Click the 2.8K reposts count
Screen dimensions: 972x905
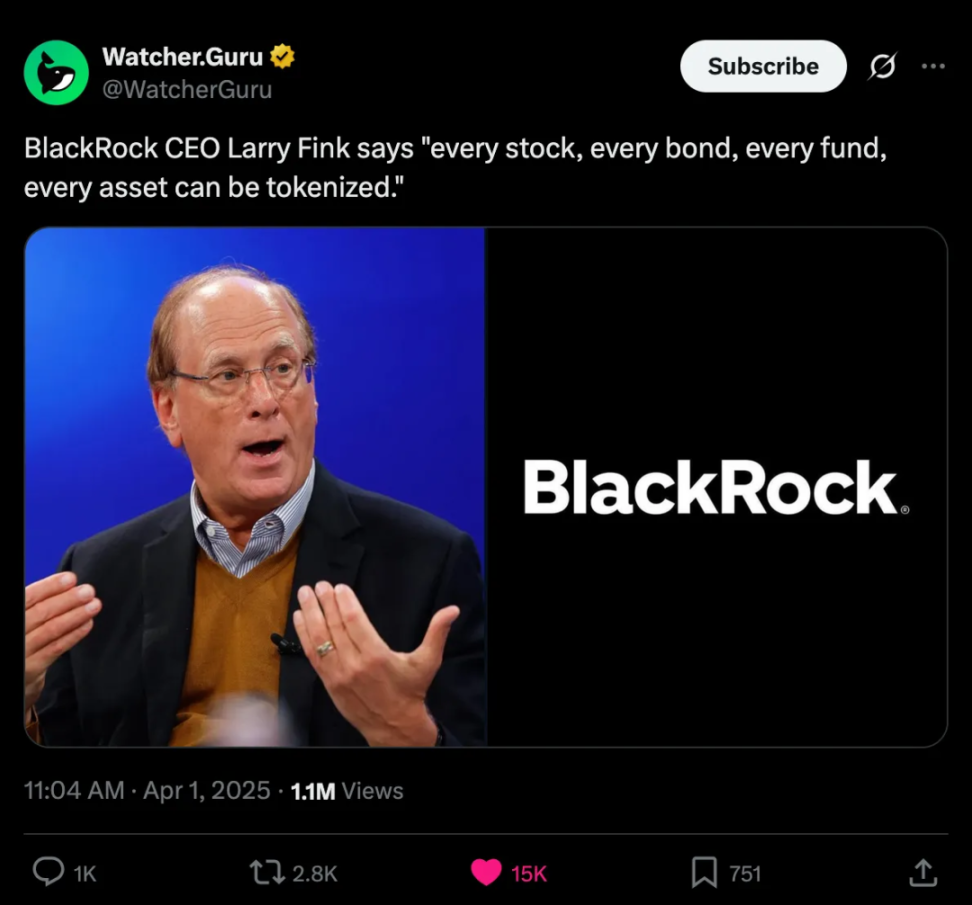[314, 873]
